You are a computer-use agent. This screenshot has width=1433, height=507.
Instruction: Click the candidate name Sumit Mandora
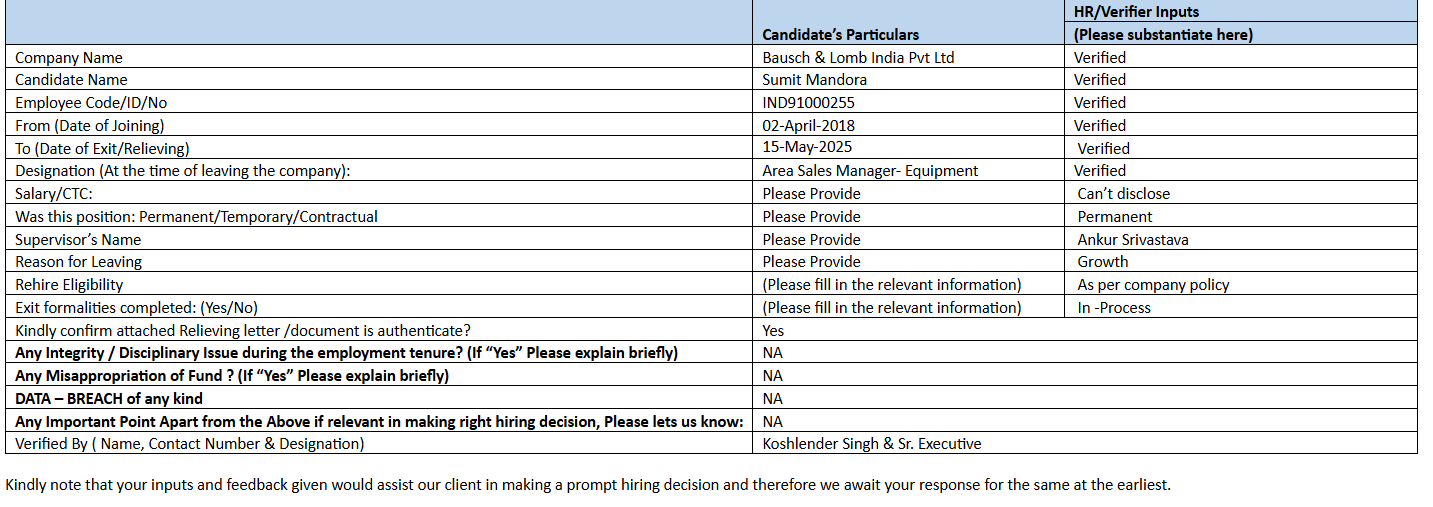pyautogui.click(x=814, y=80)
